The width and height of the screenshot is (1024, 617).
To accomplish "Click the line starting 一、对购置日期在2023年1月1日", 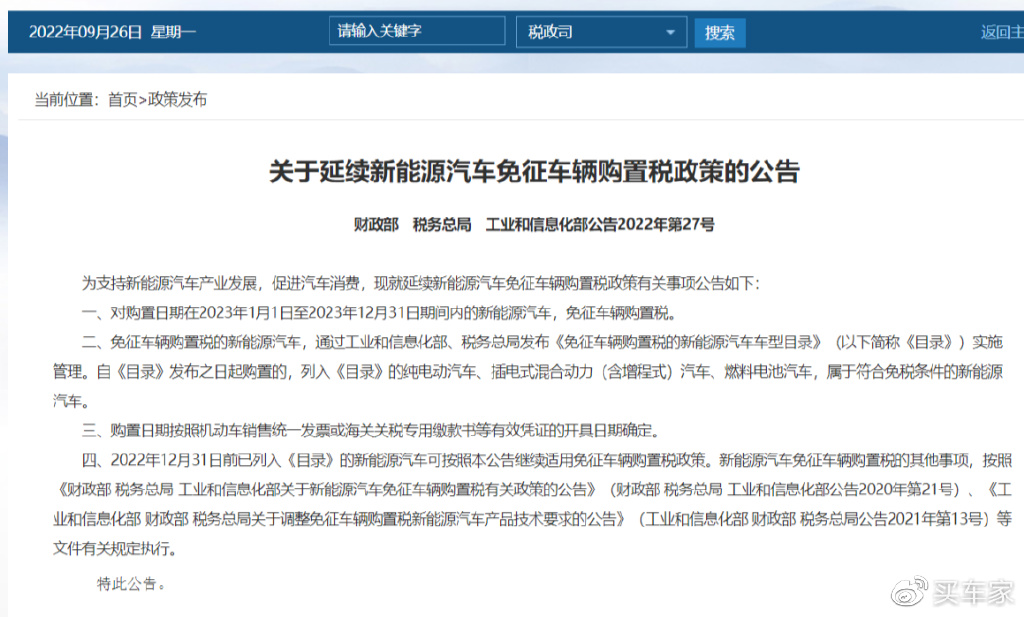I will tap(379, 313).
